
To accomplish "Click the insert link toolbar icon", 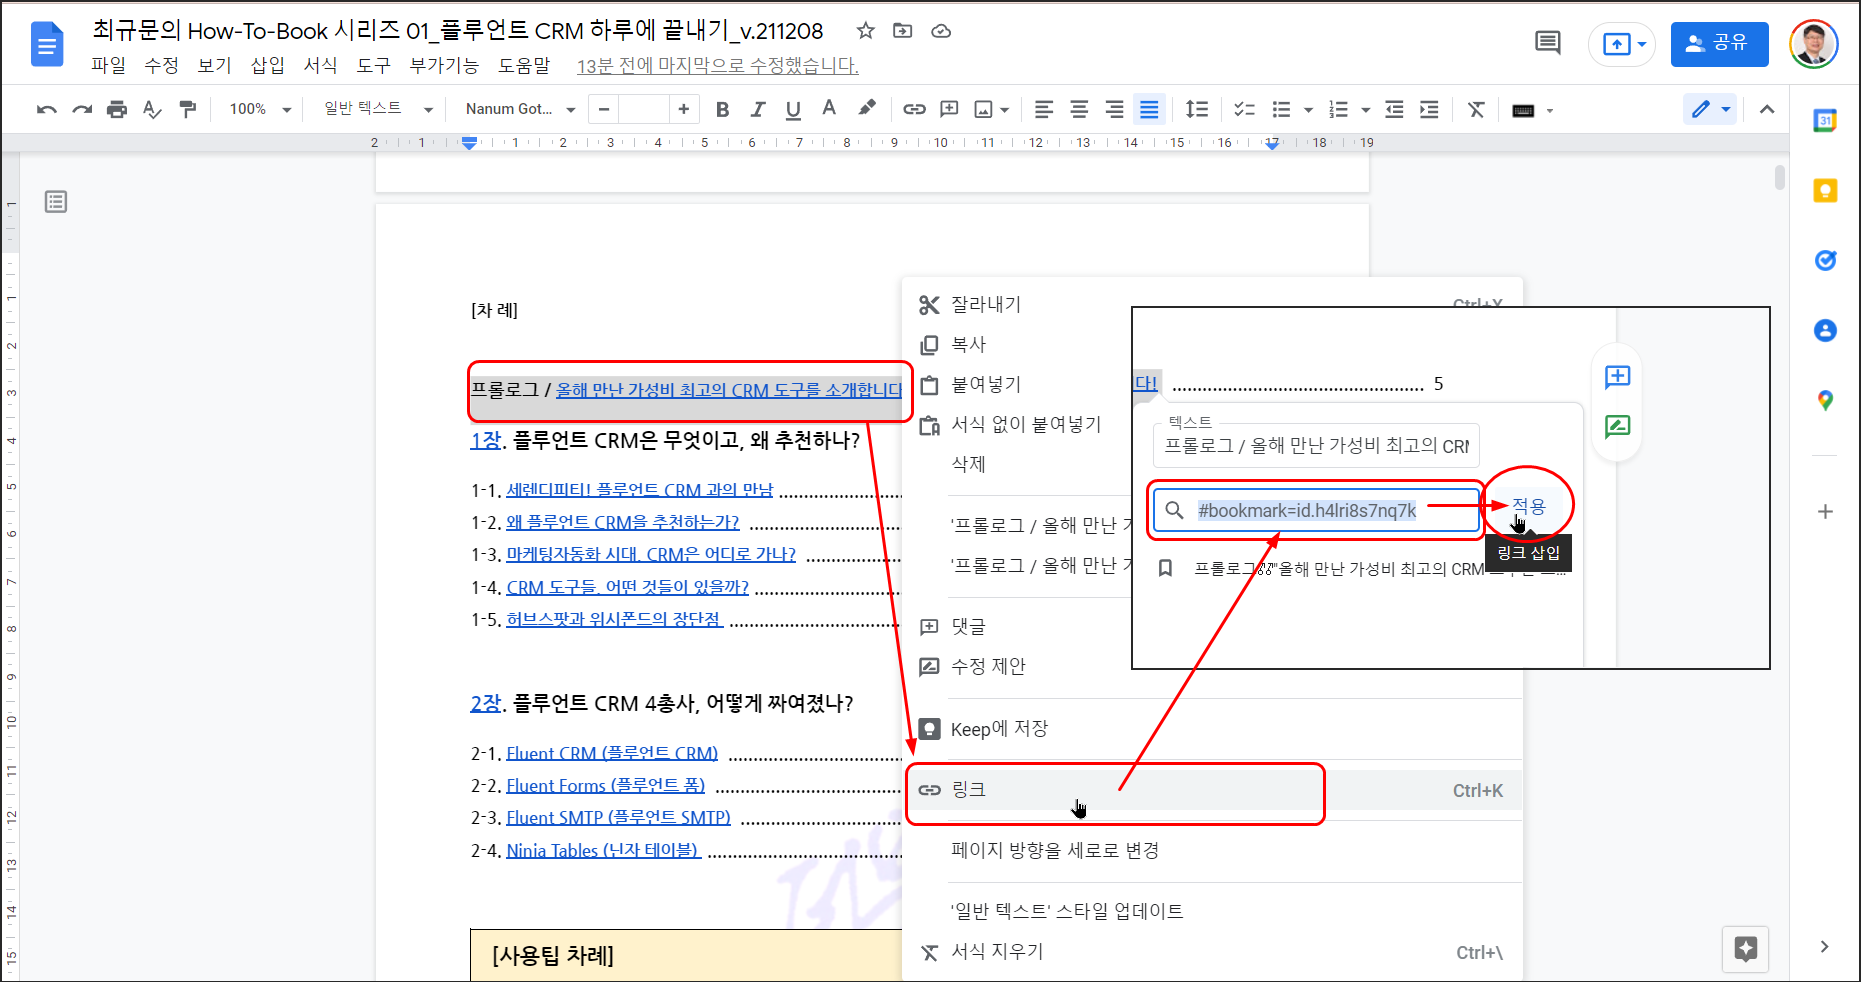I will 914,110.
